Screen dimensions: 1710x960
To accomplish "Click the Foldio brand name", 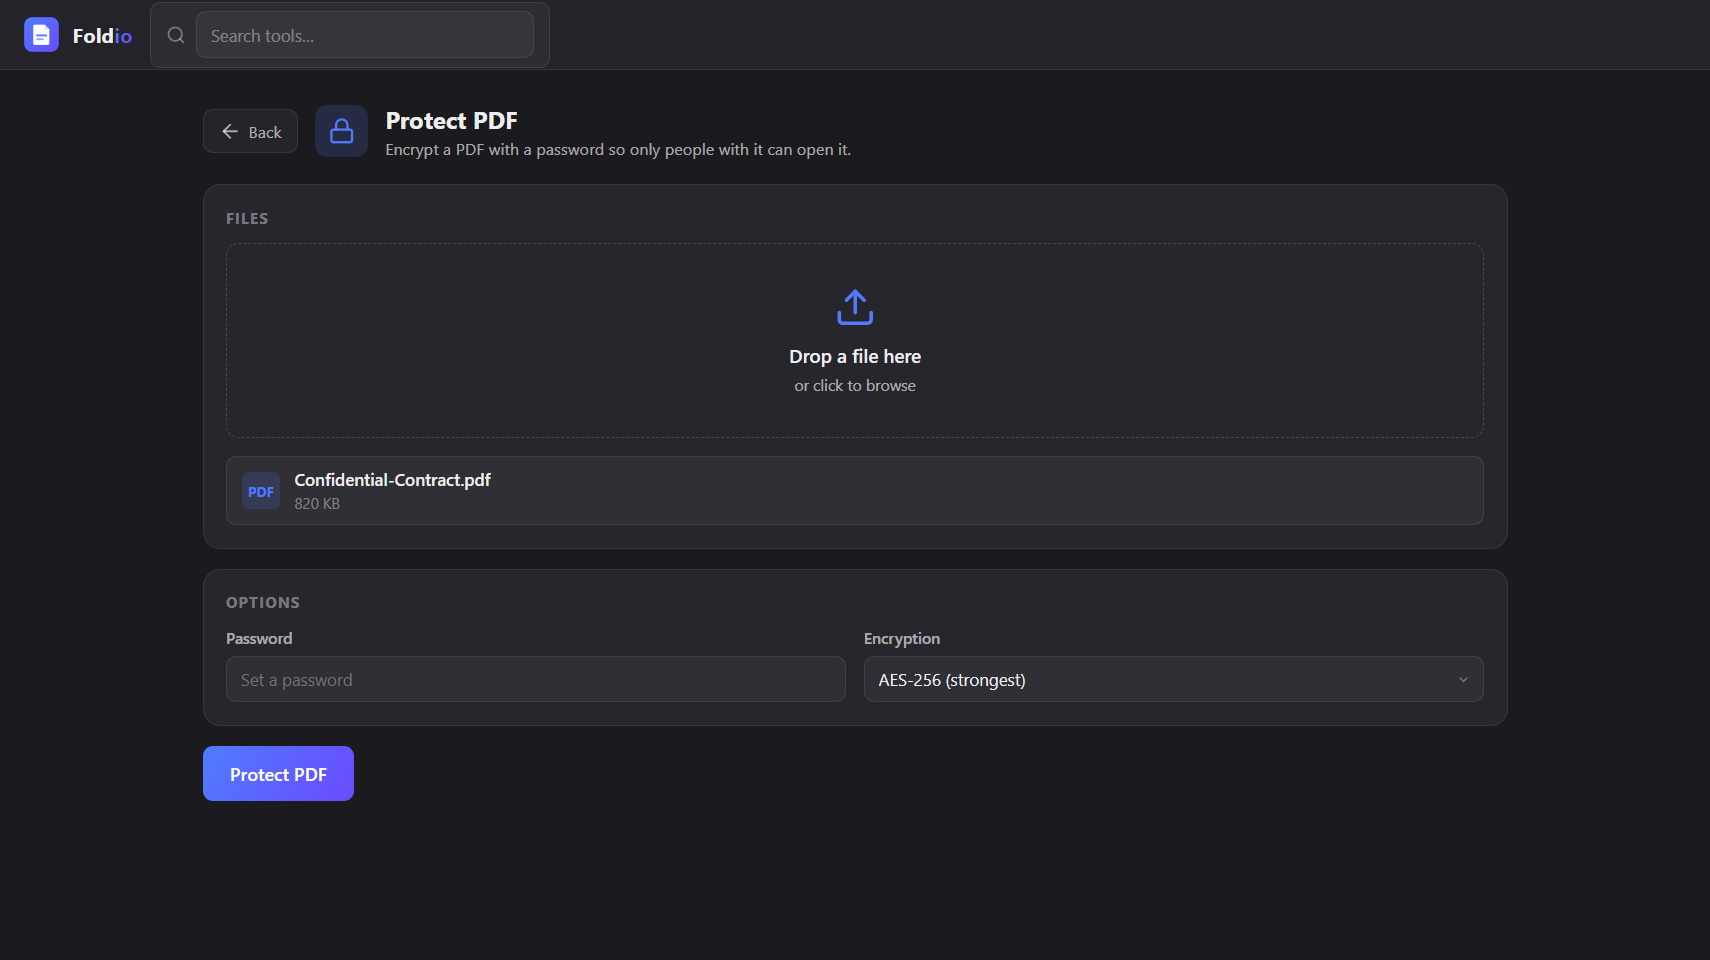I will [102, 36].
